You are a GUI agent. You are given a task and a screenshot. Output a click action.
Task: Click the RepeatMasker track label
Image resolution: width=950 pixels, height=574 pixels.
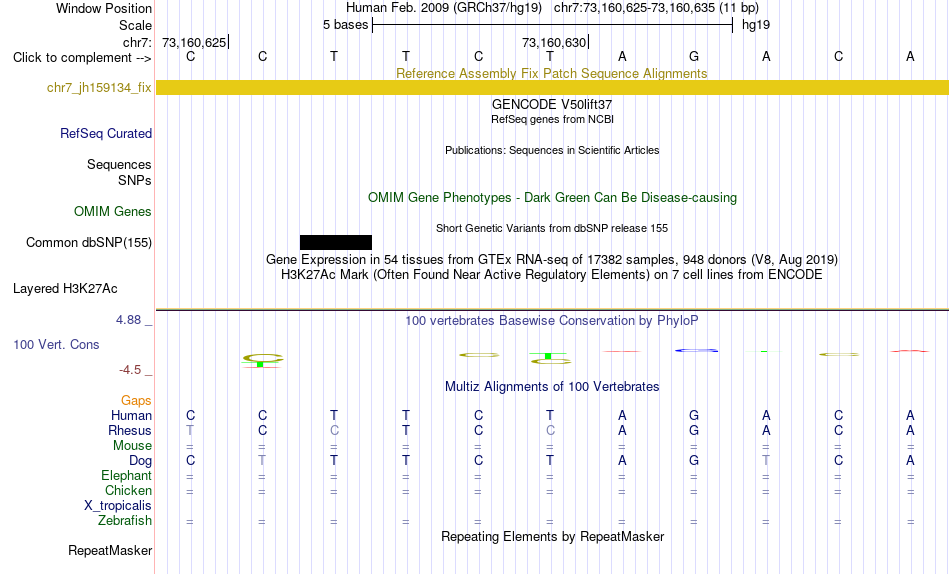pos(110,550)
